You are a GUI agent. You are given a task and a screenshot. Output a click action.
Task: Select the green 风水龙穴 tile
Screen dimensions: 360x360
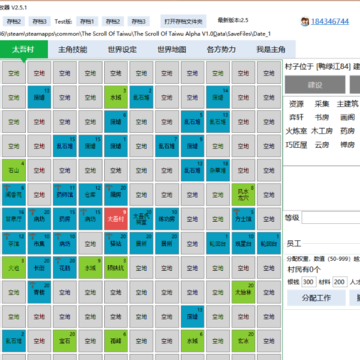pyautogui.click(x=243, y=195)
